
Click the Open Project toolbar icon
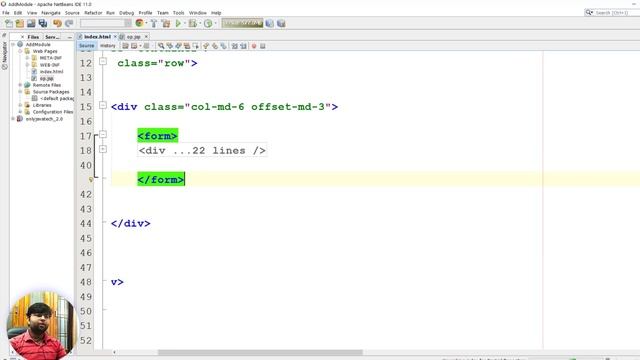(x=31, y=24)
